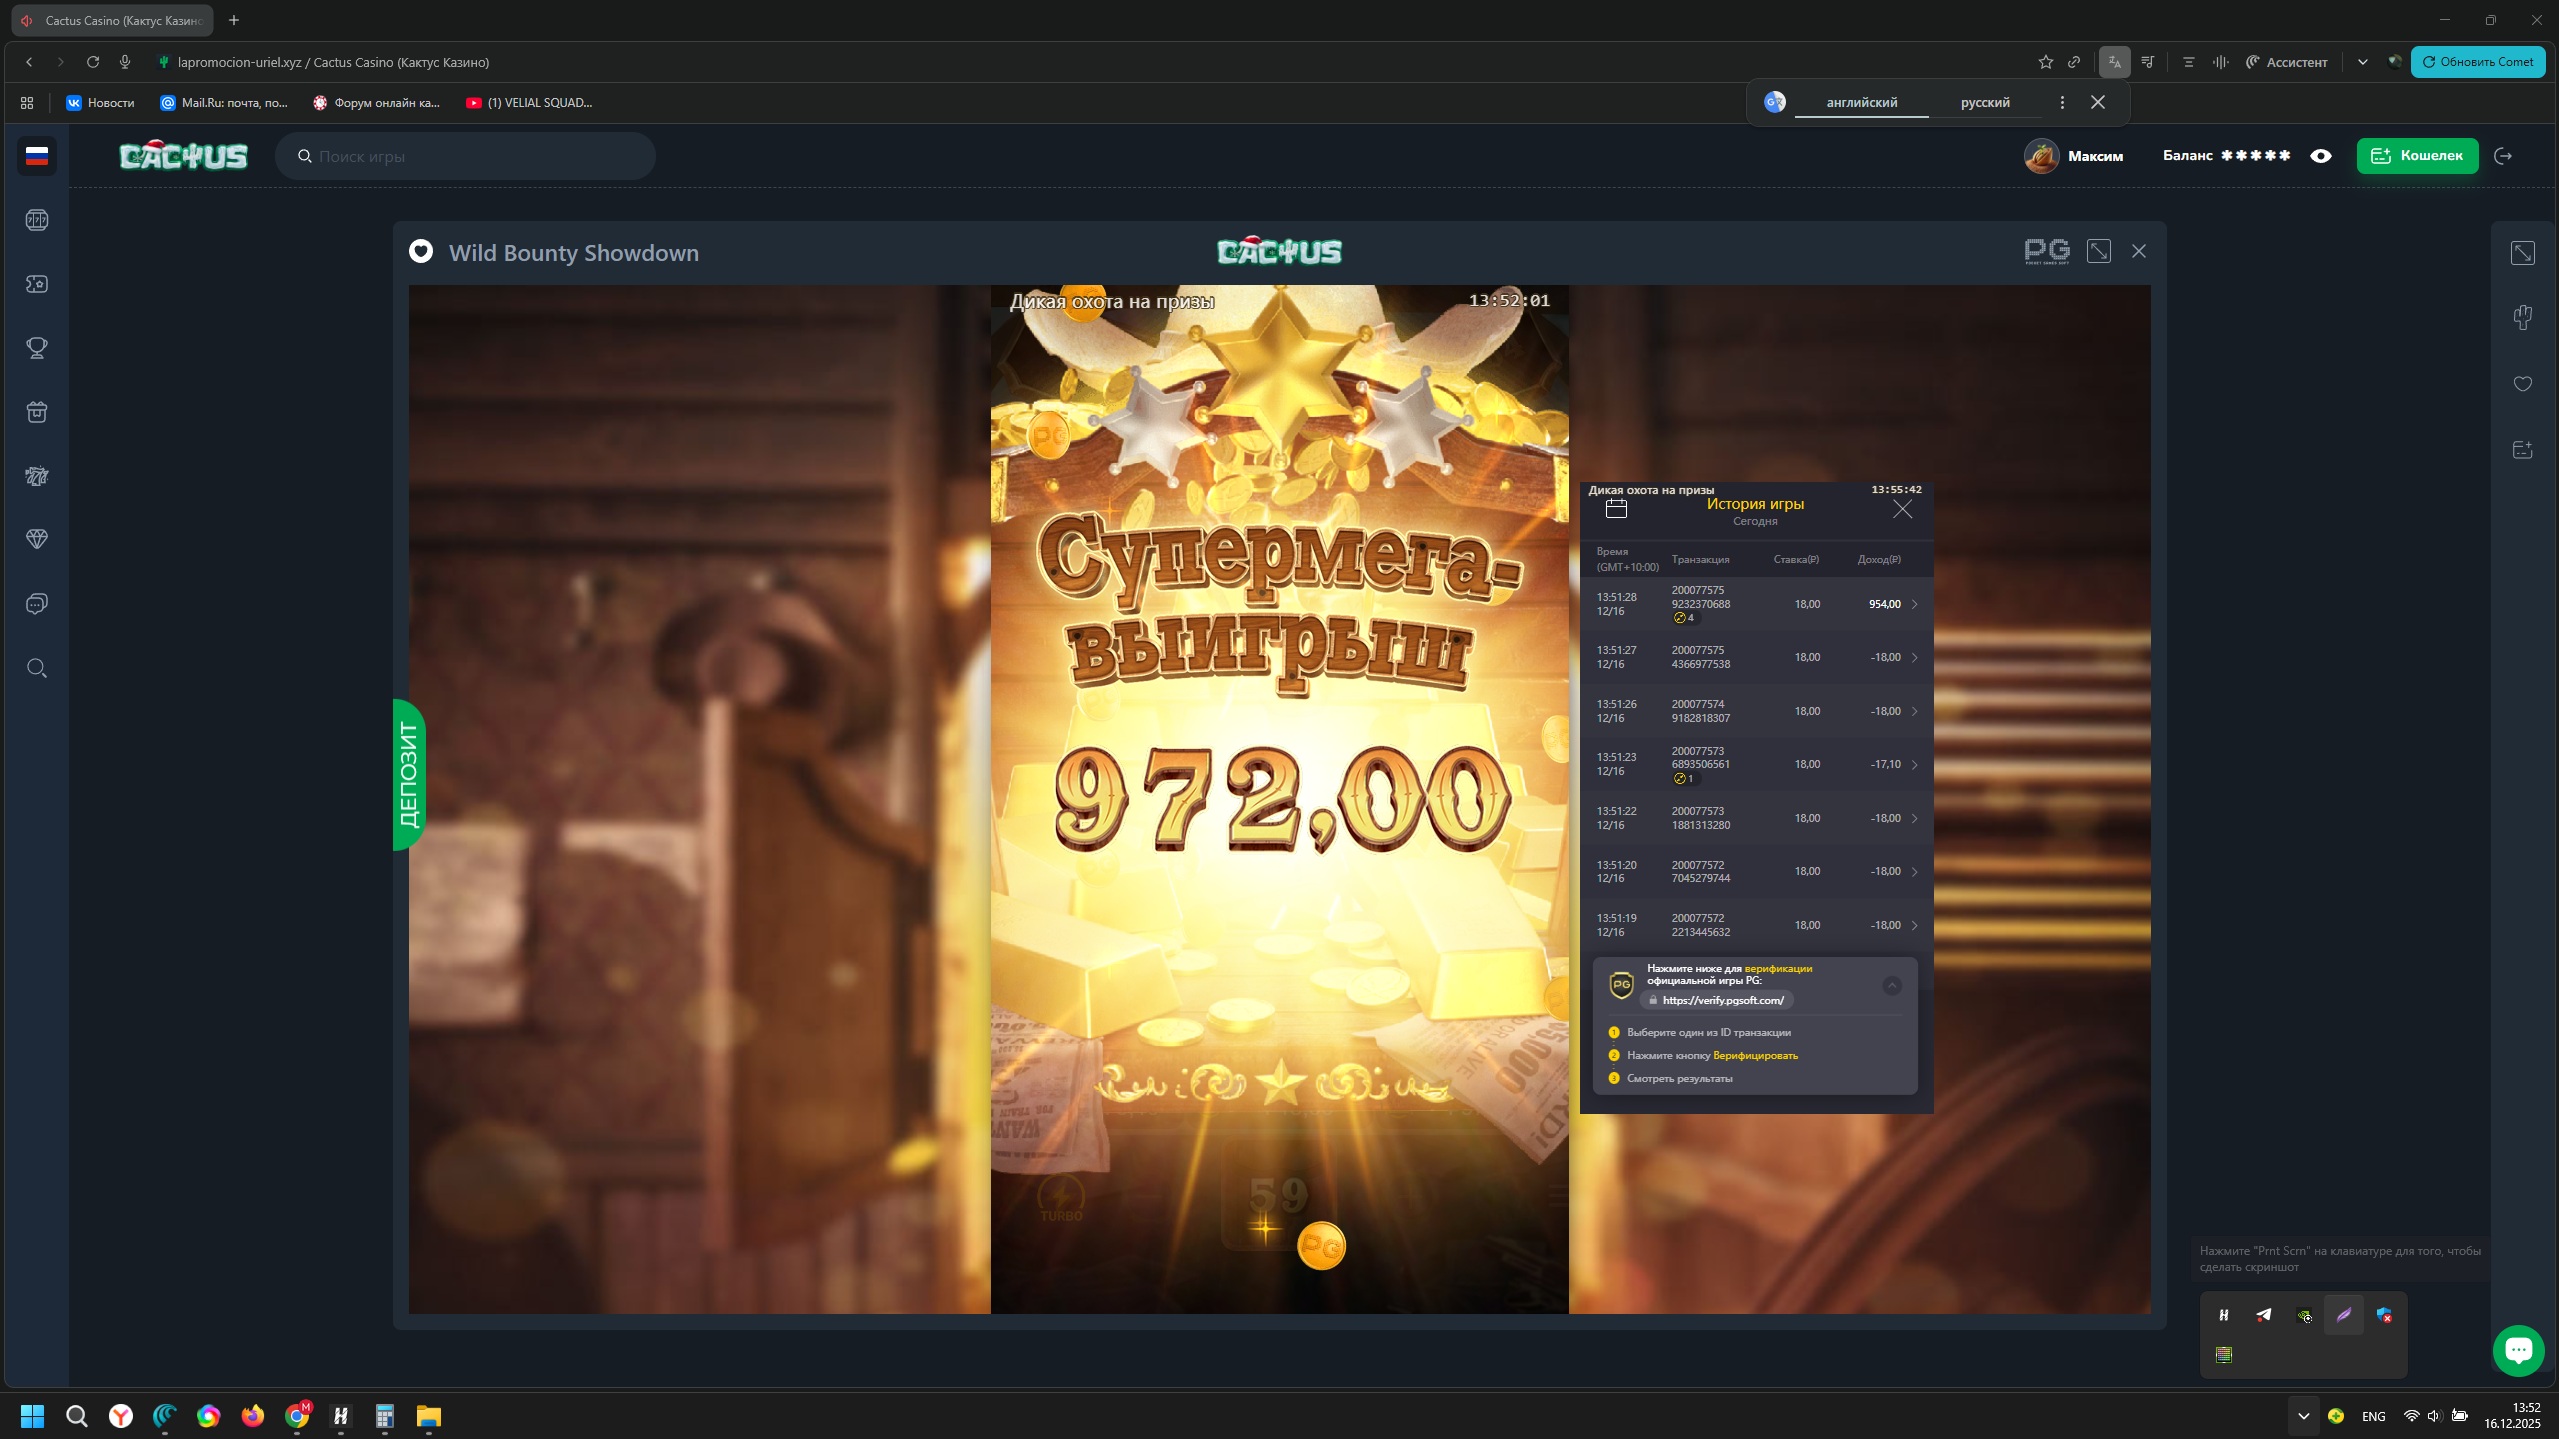Open the slots sidebar icon
This screenshot has width=2559, height=1439.
pos(37,220)
